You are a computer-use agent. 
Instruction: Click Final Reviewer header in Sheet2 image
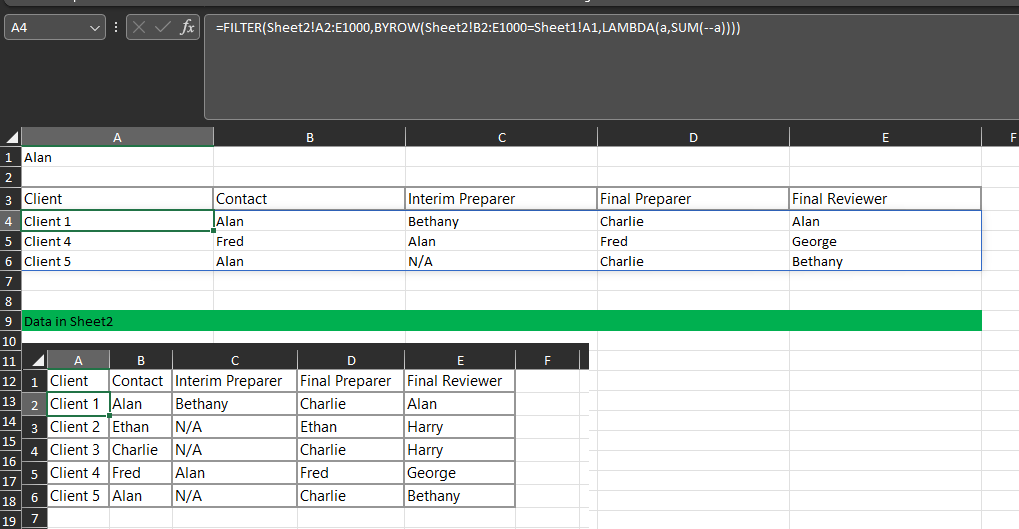pos(459,381)
